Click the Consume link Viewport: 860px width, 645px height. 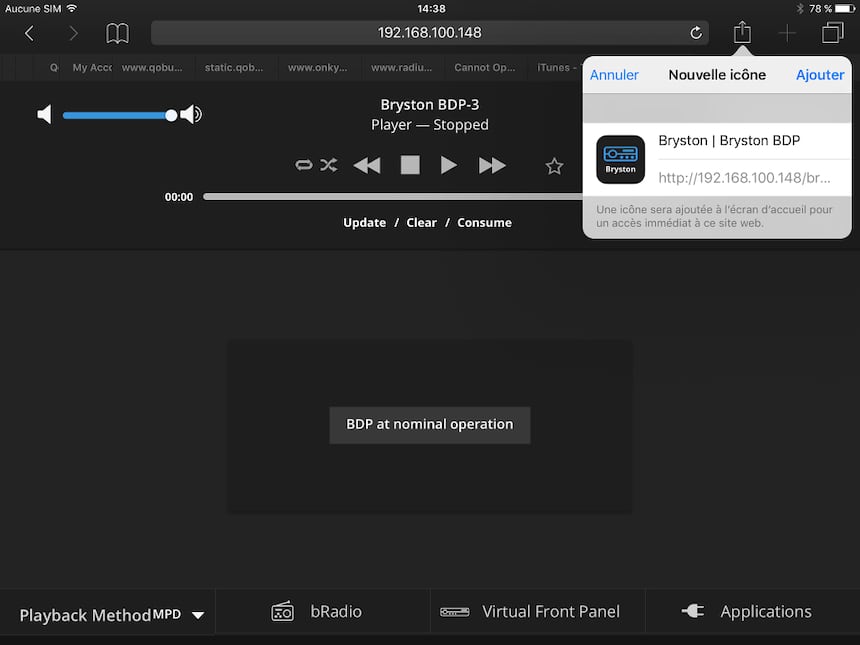coord(484,223)
